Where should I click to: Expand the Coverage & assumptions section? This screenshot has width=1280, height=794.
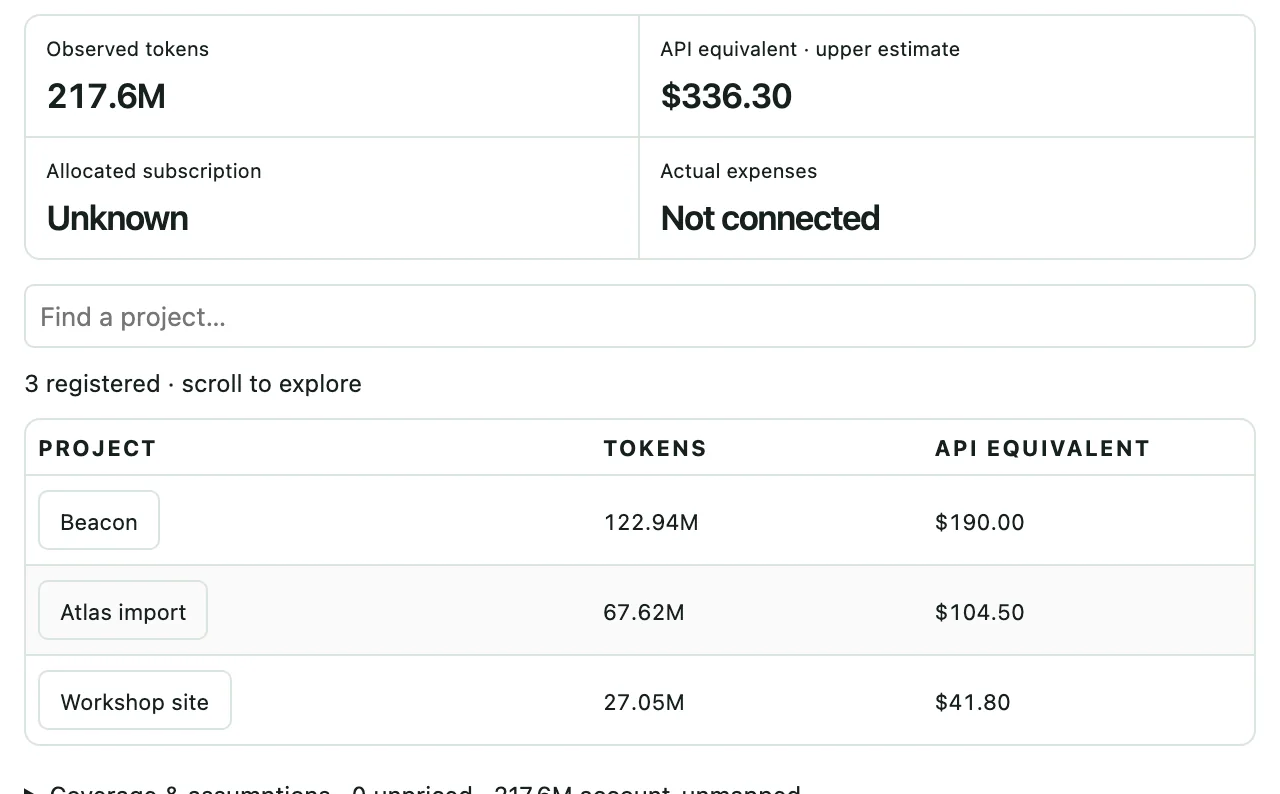[412, 788]
